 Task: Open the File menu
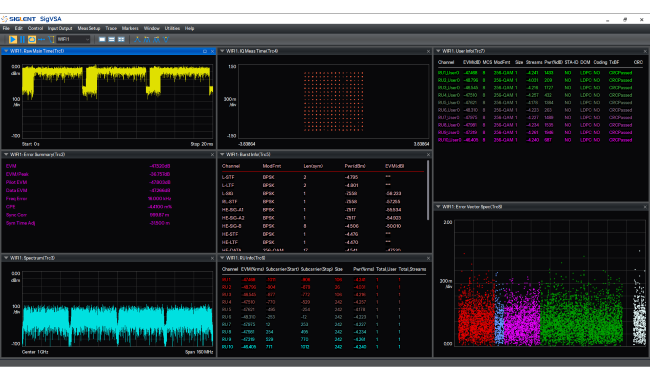tap(6, 29)
